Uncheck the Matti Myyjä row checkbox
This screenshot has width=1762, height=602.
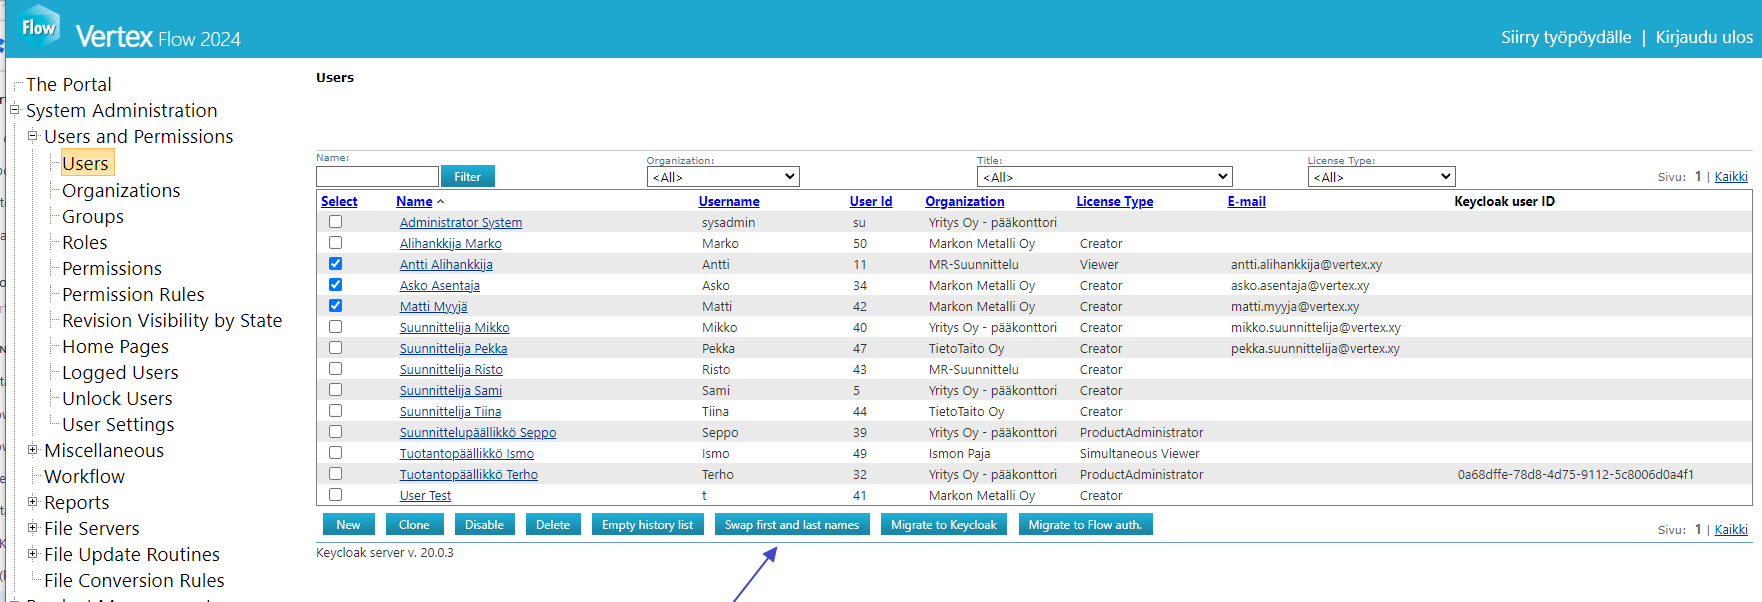point(335,306)
